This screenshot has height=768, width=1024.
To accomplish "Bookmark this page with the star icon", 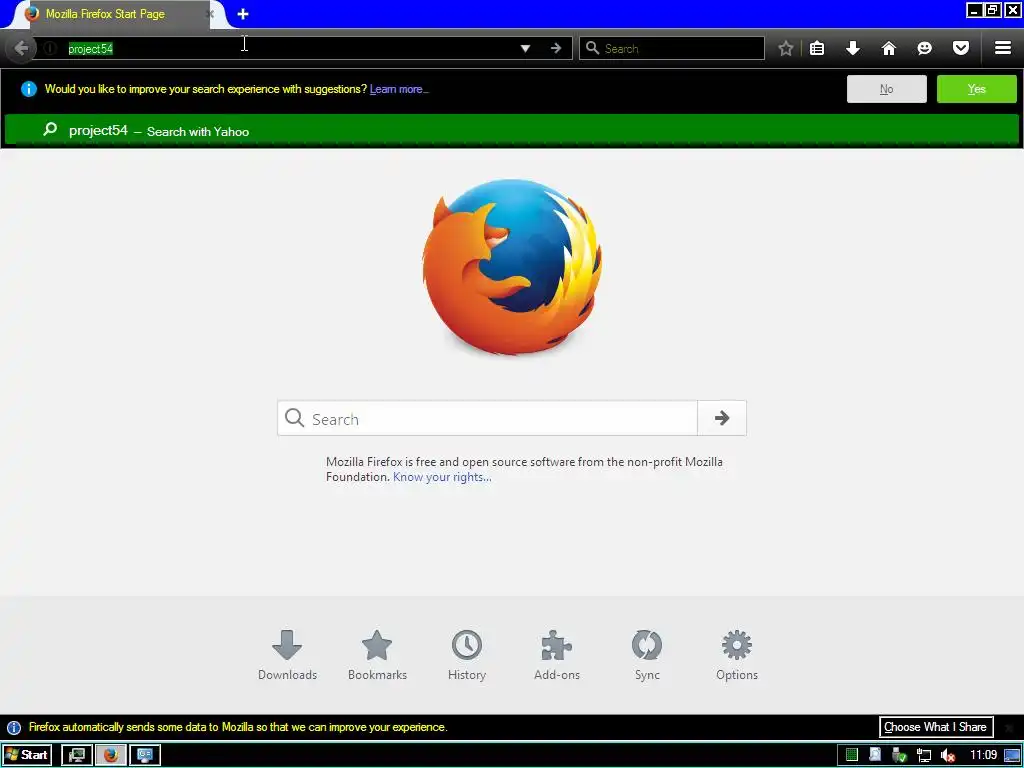I will tap(786, 48).
